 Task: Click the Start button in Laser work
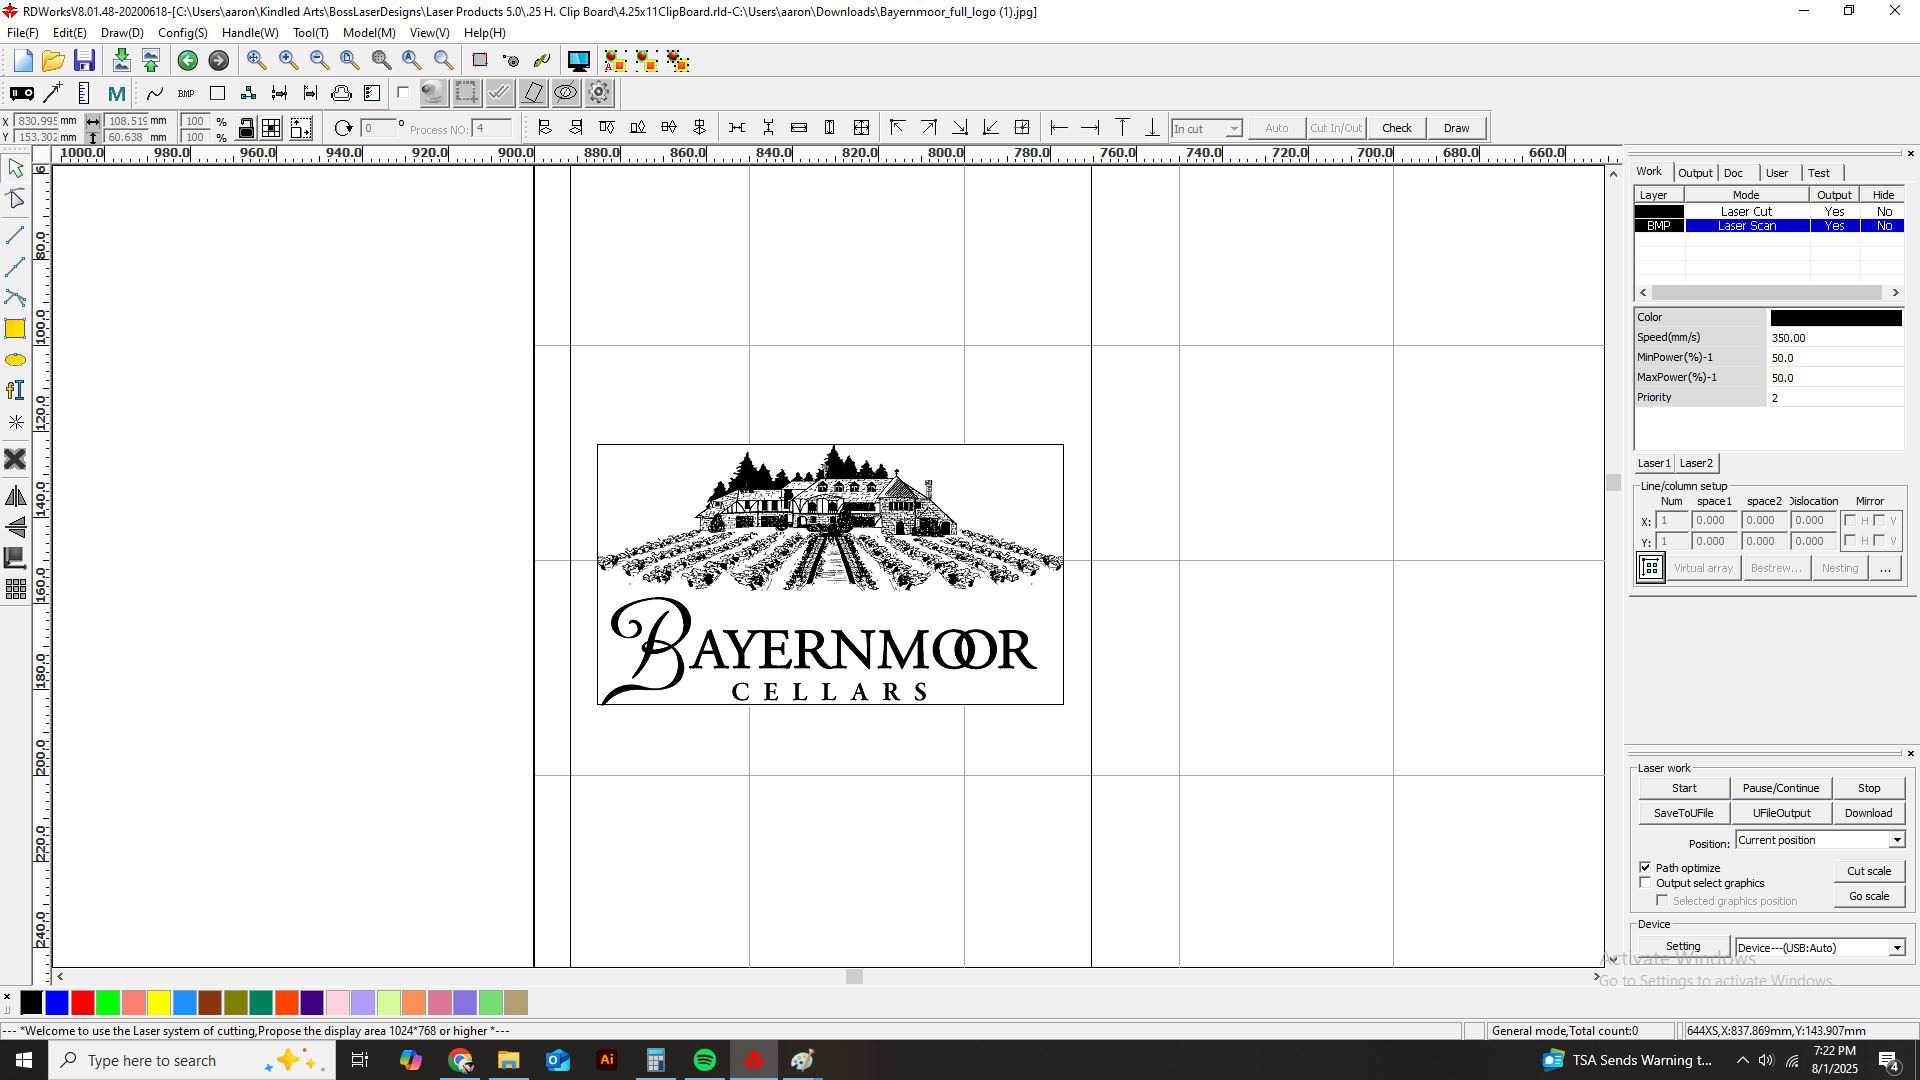1684,788
